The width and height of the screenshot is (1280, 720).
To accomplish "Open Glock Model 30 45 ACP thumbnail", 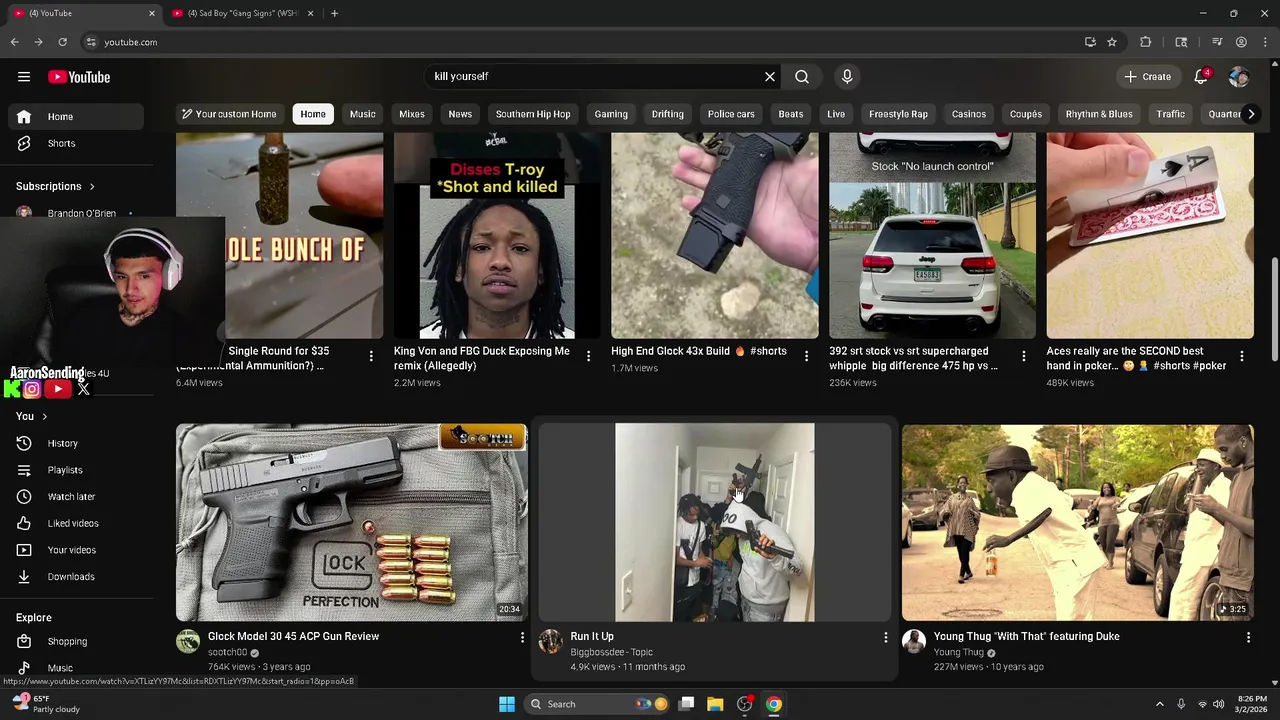I will pos(352,522).
